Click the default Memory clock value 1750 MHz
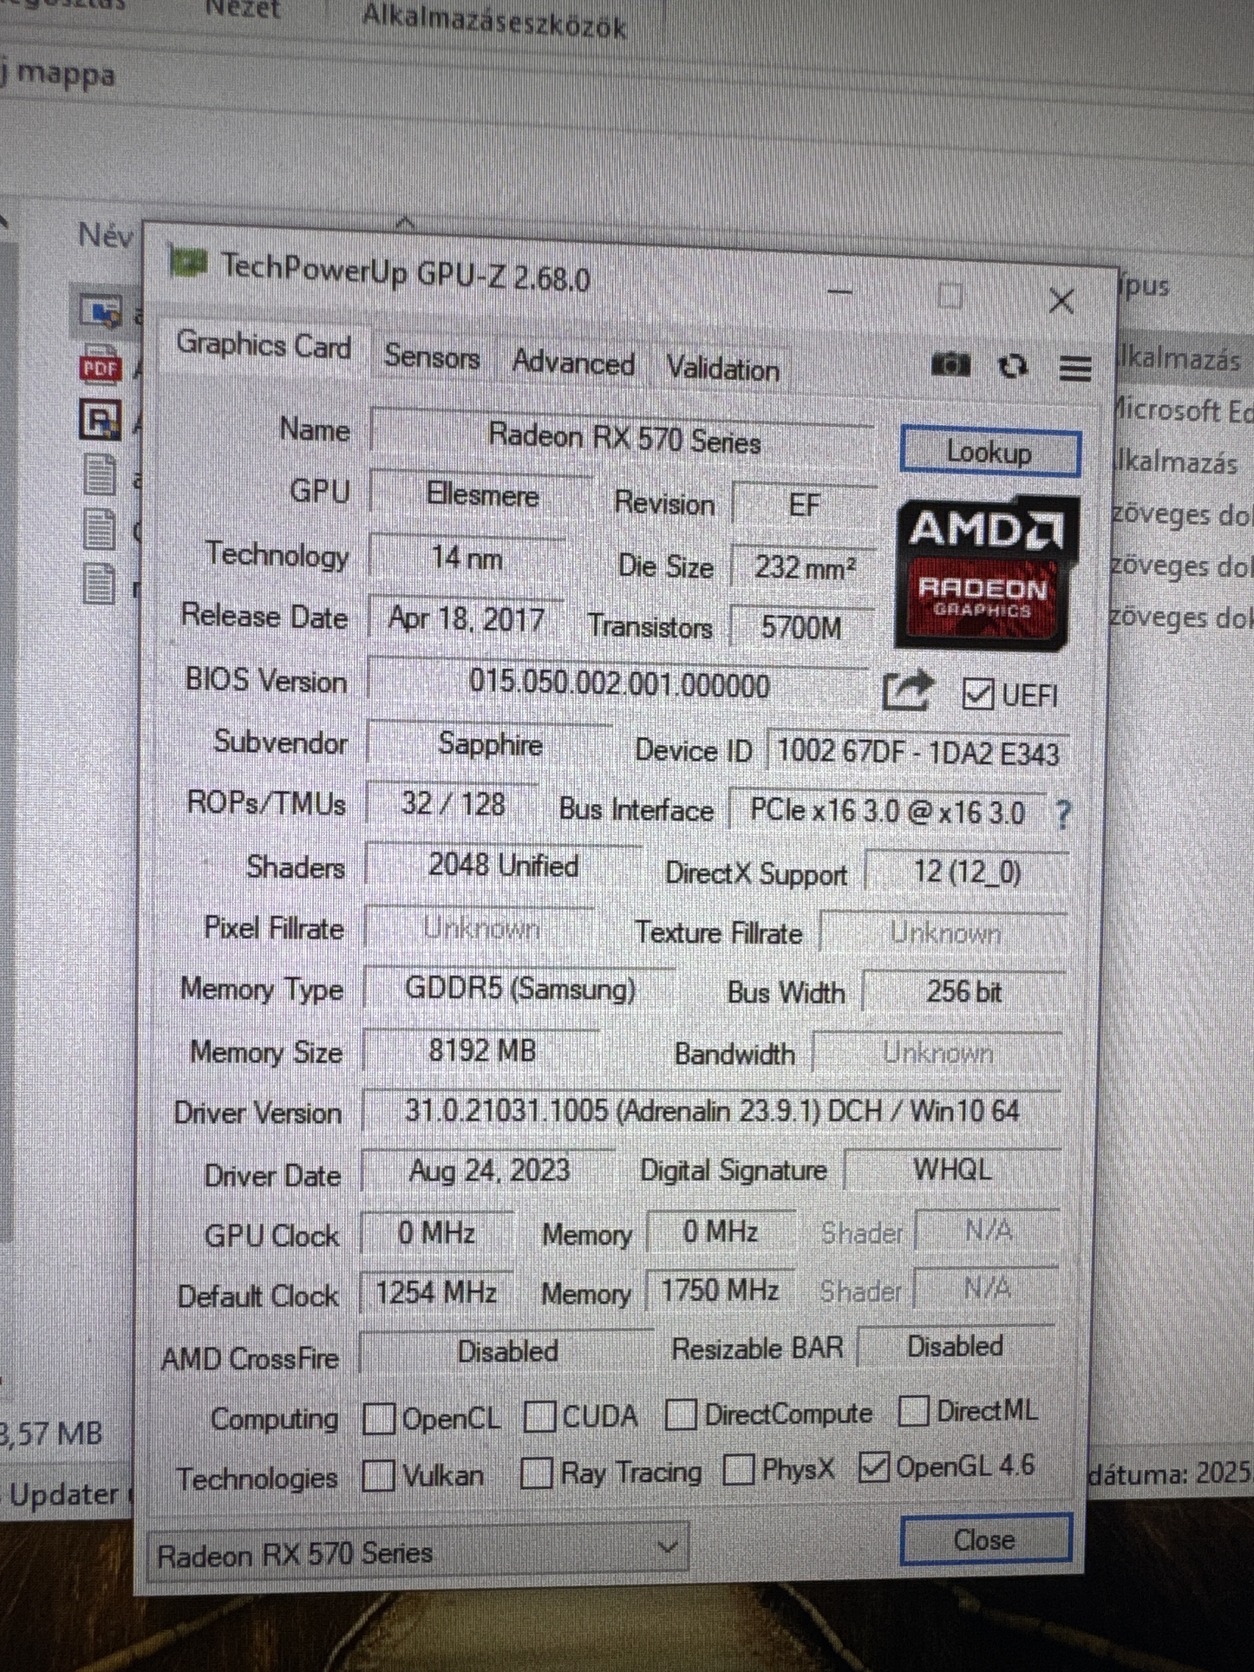 (720, 1290)
